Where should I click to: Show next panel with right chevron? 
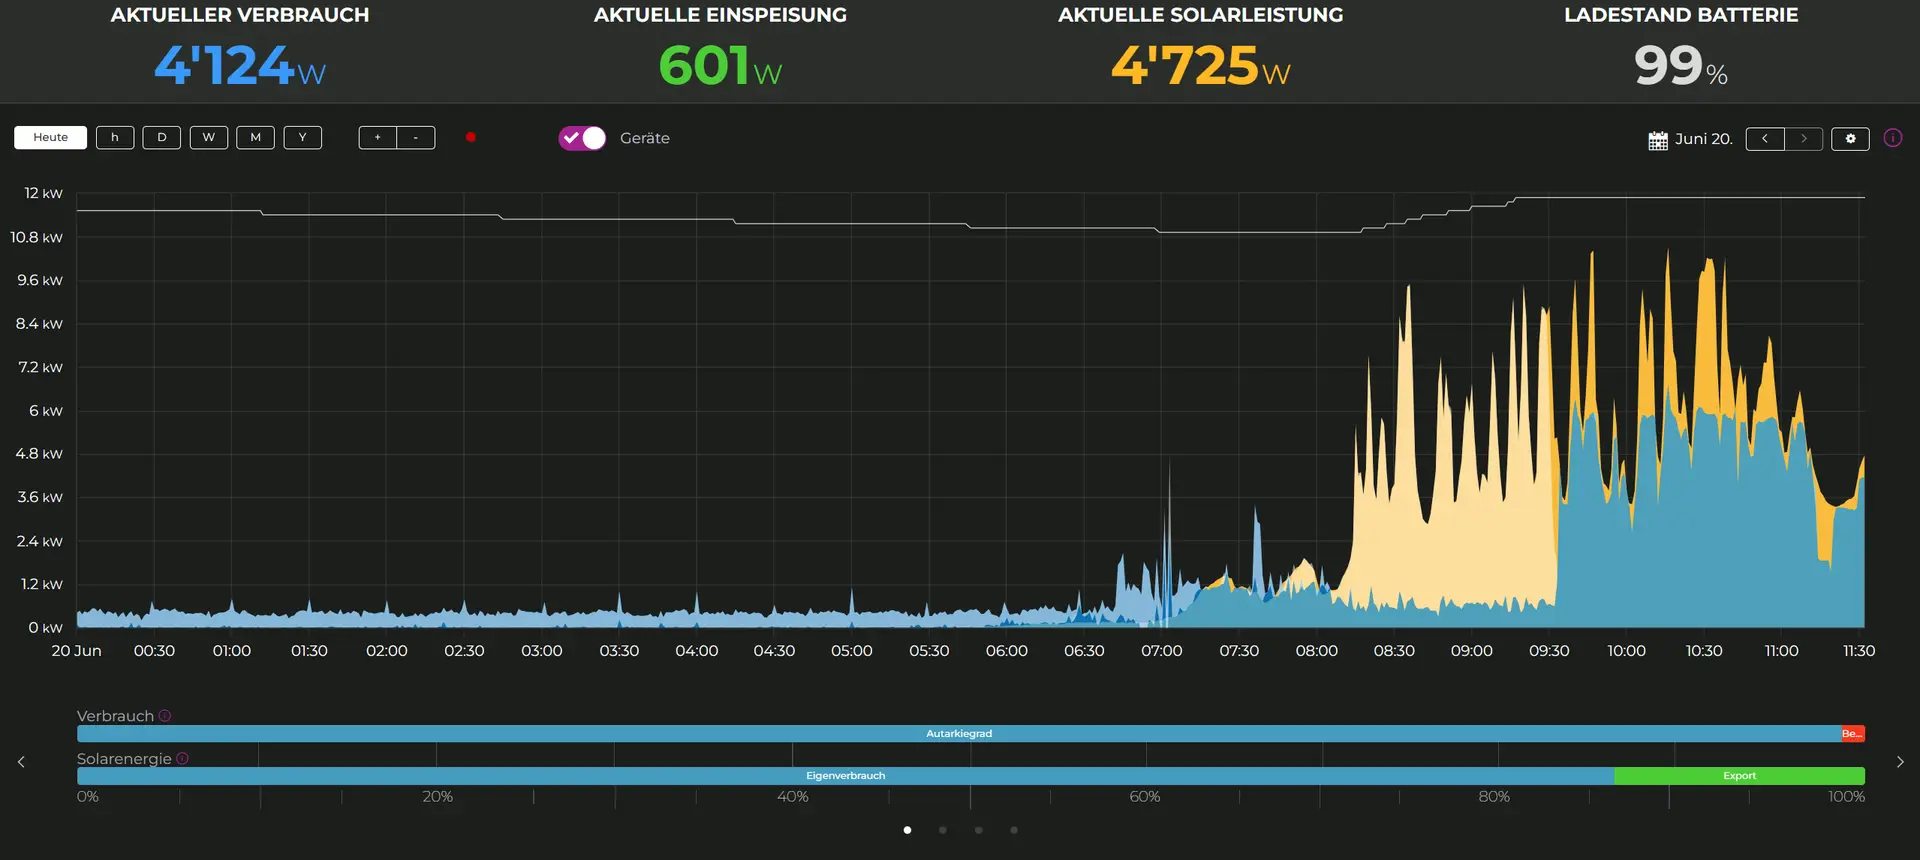click(x=1900, y=762)
